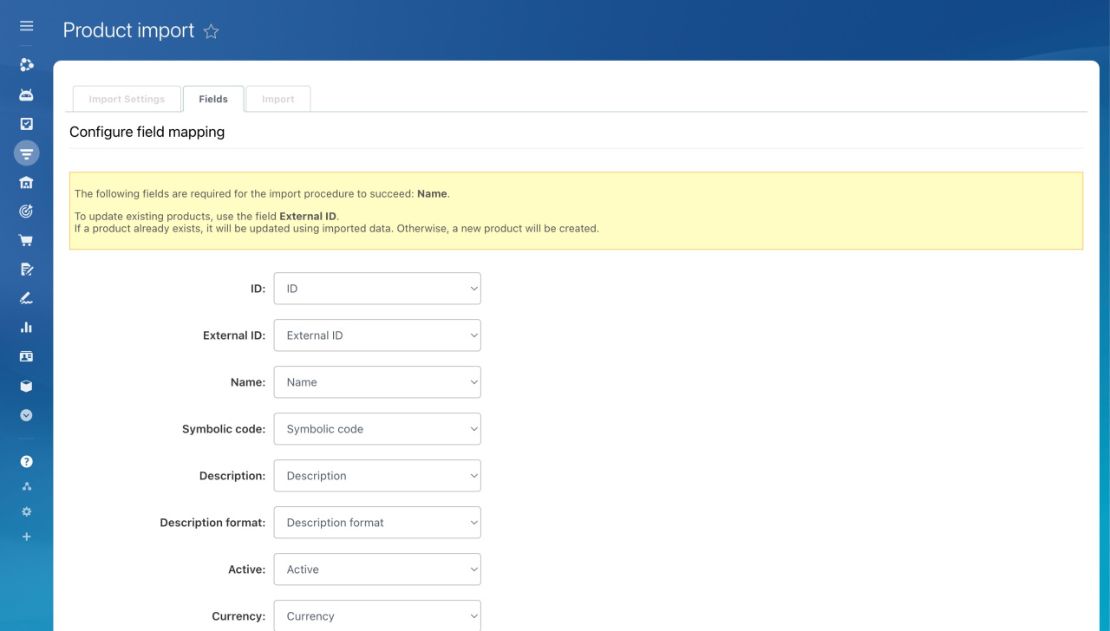Open the Description format mapping dropdown
The height and width of the screenshot is (631, 1110).
pos(377,523)
